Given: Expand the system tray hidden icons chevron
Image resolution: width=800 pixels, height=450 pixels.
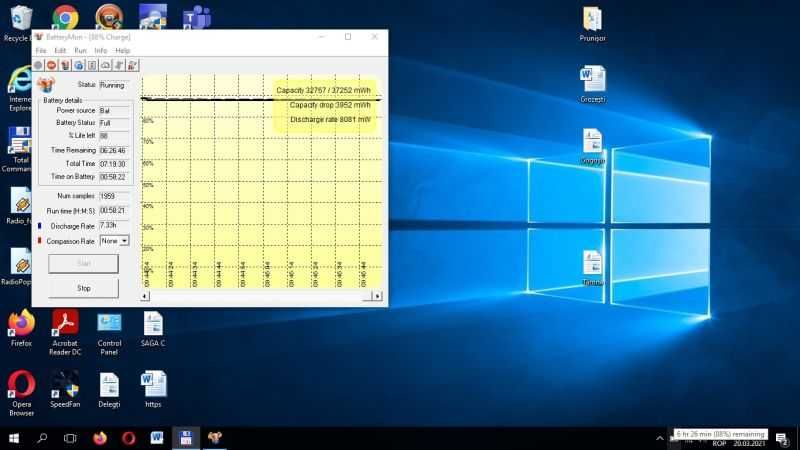Looking at the screenshot, I should pos(660,438).
